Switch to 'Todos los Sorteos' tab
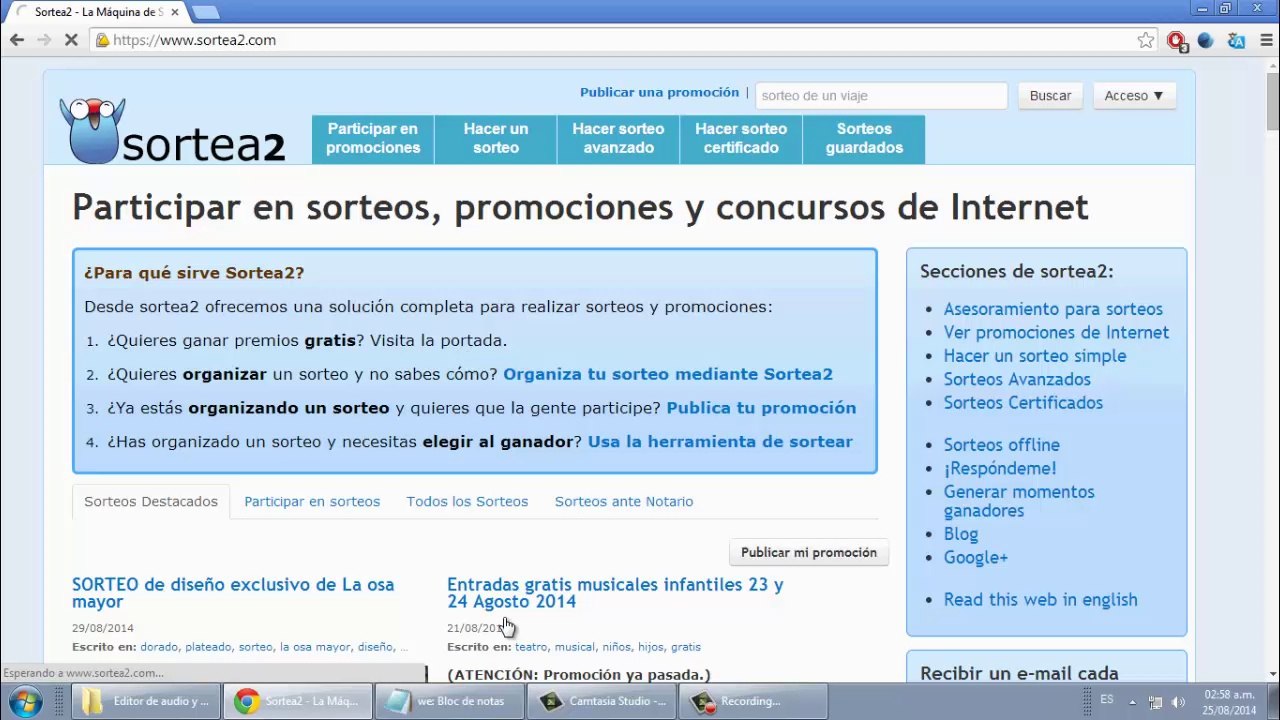Image resolution: width=1280 pixels, height=720 pixels. click(x=467, y=502)
